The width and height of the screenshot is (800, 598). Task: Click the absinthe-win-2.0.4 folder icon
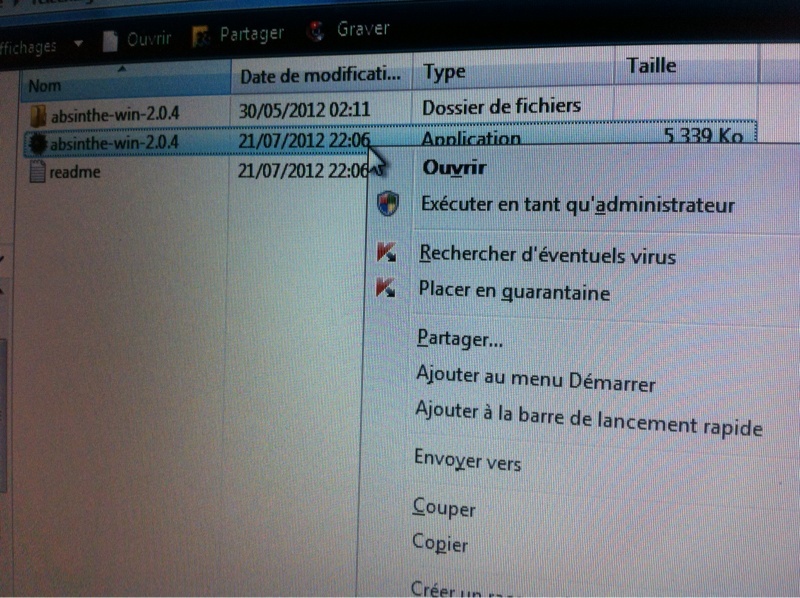[37, 112]
